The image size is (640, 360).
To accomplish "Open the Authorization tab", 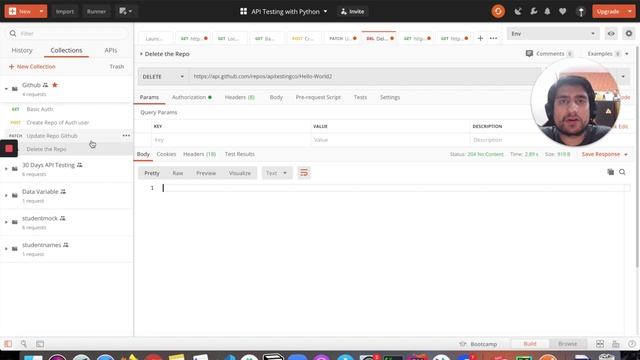I will (191, 97).
